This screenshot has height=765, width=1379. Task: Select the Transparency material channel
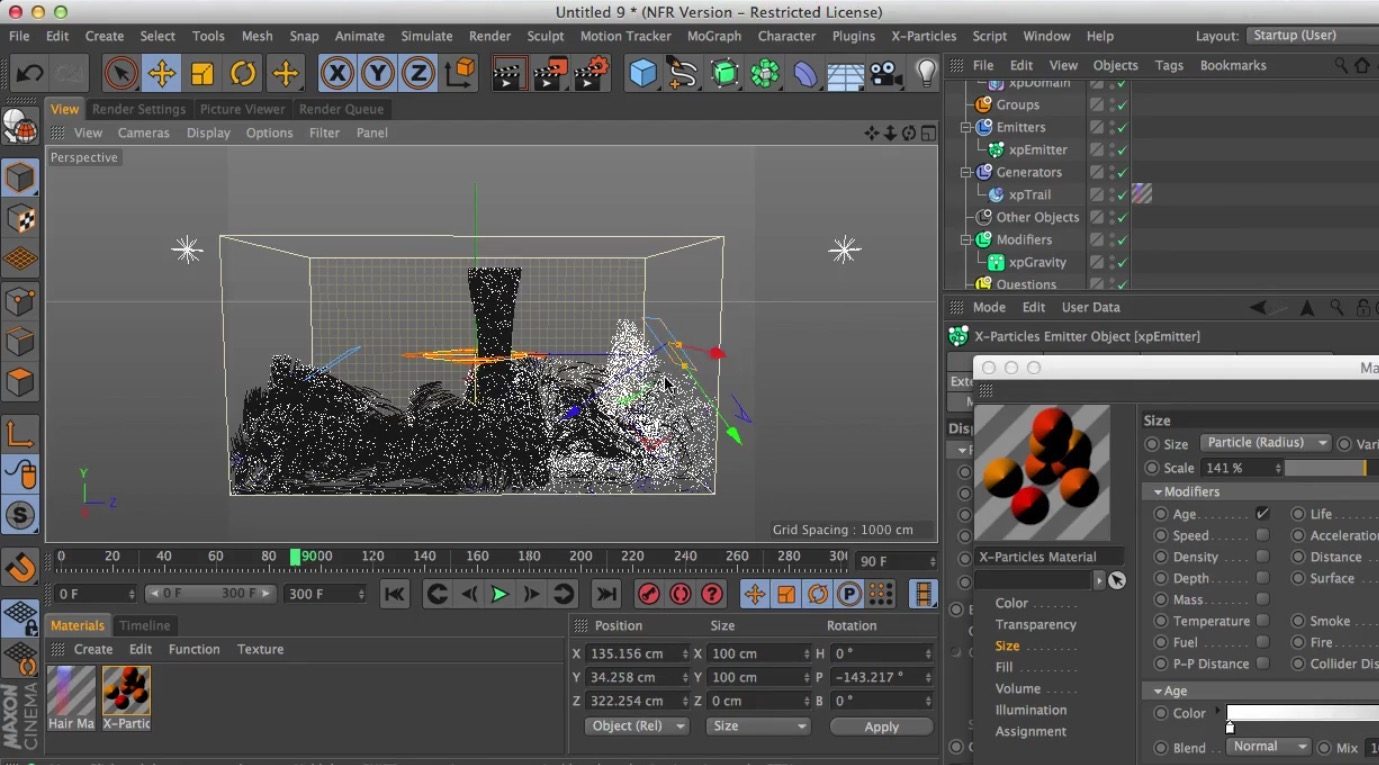[1035, 625]
